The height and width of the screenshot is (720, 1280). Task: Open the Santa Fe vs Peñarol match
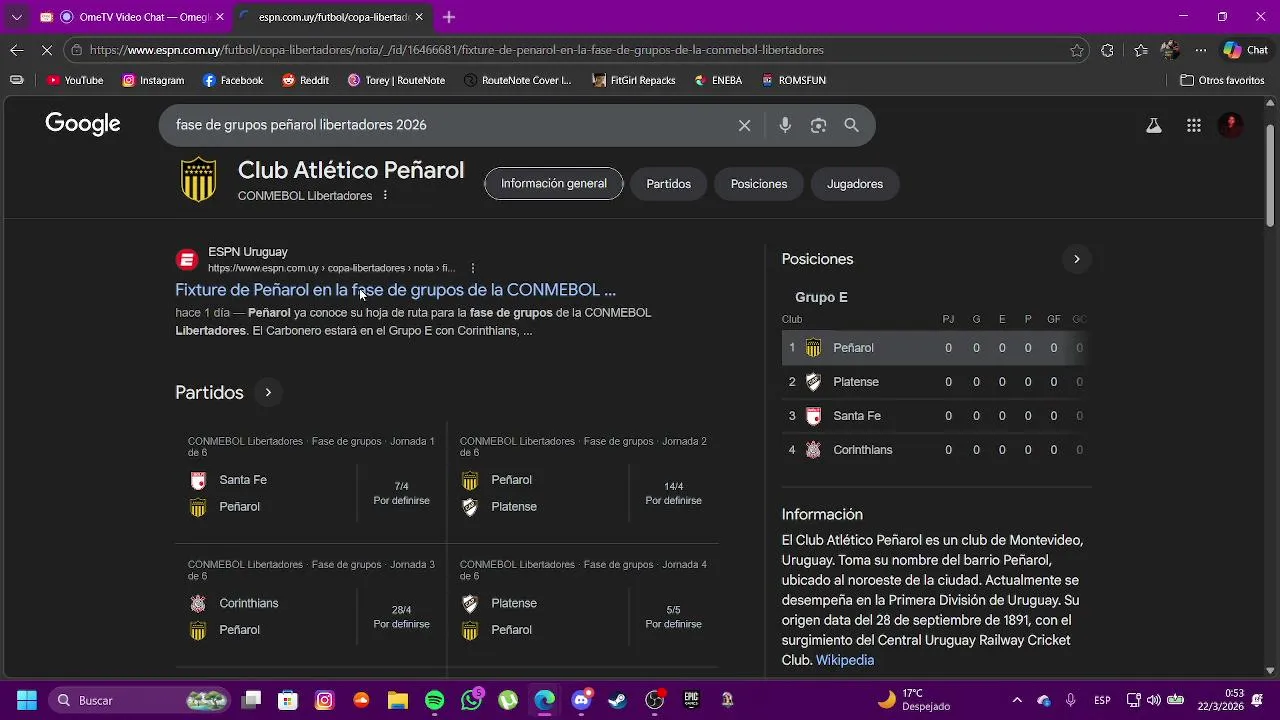click(311, 482)
